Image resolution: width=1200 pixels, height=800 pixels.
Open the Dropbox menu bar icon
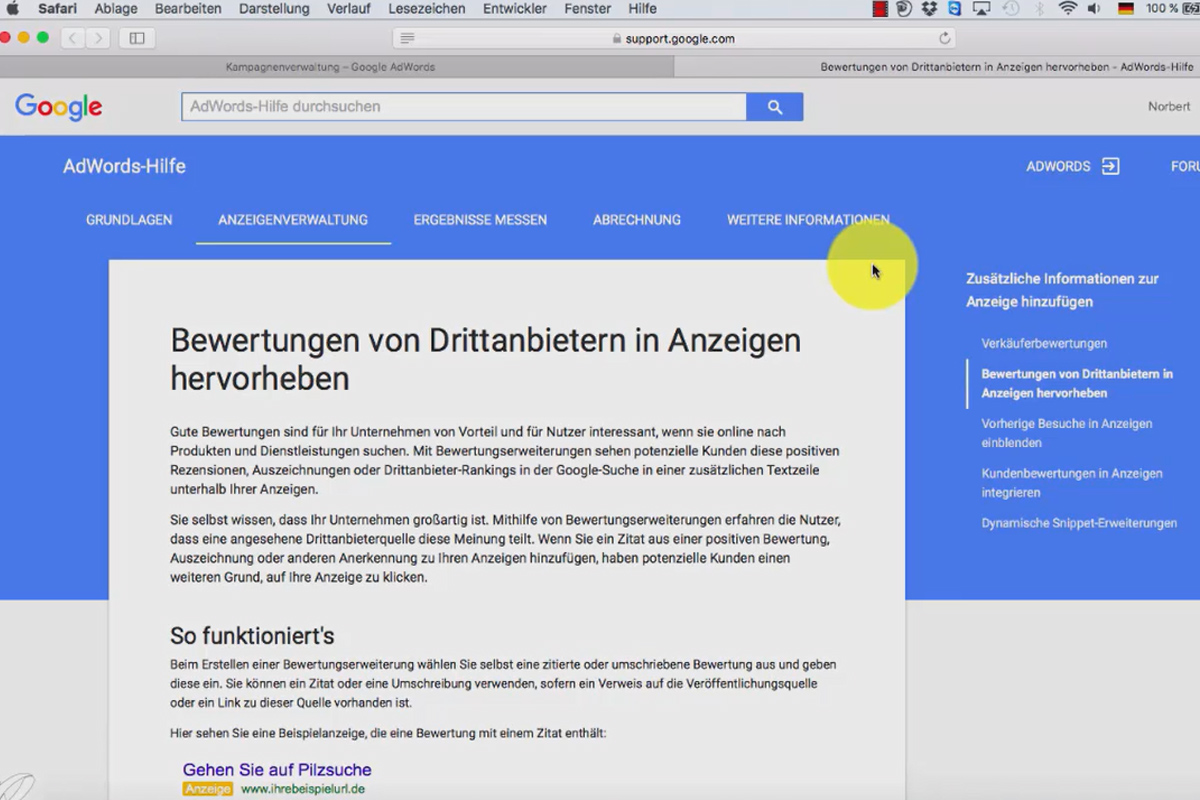[x=929, y=9]
